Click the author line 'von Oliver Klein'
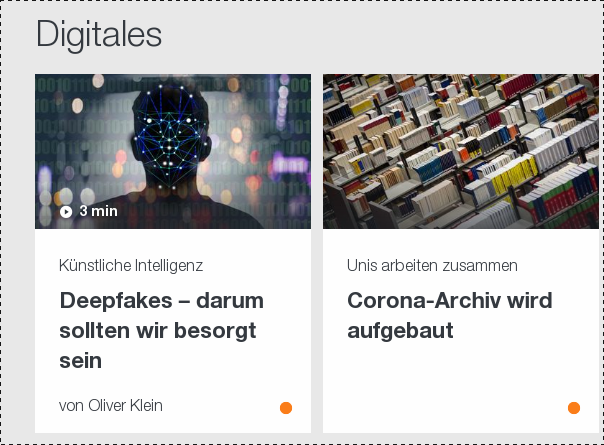604x445 pixels. coord(111,405)
